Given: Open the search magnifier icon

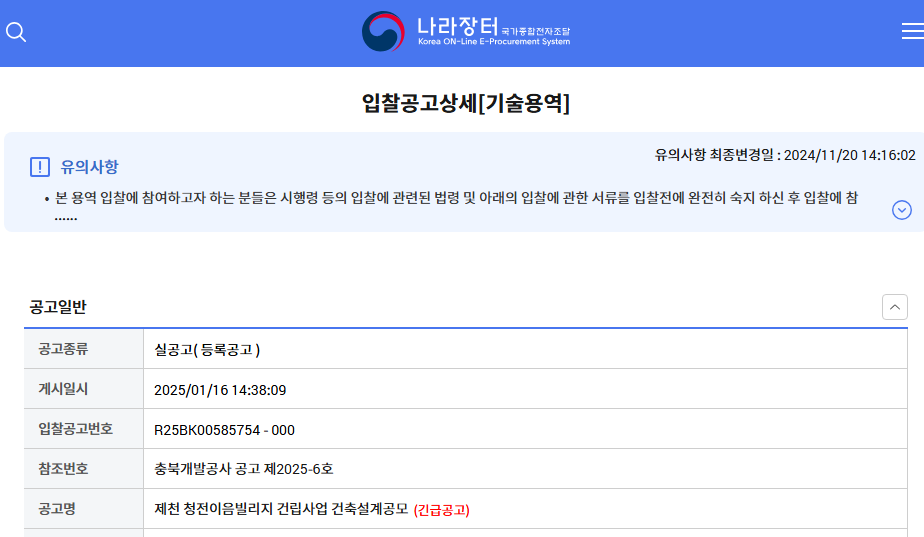Looking at the screenshot, I should 16,32.
